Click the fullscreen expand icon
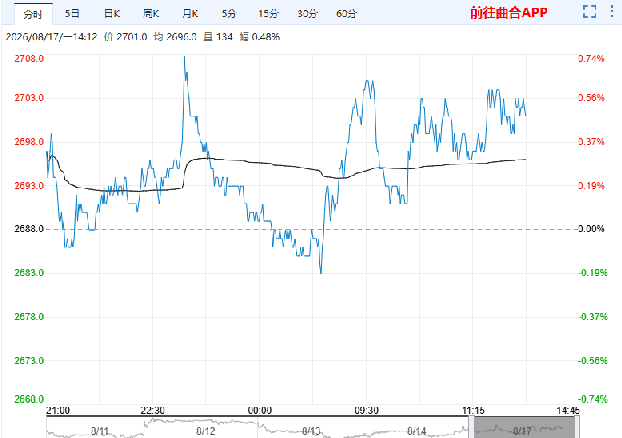This screenshot has width=622, height=438. [589, 12]
